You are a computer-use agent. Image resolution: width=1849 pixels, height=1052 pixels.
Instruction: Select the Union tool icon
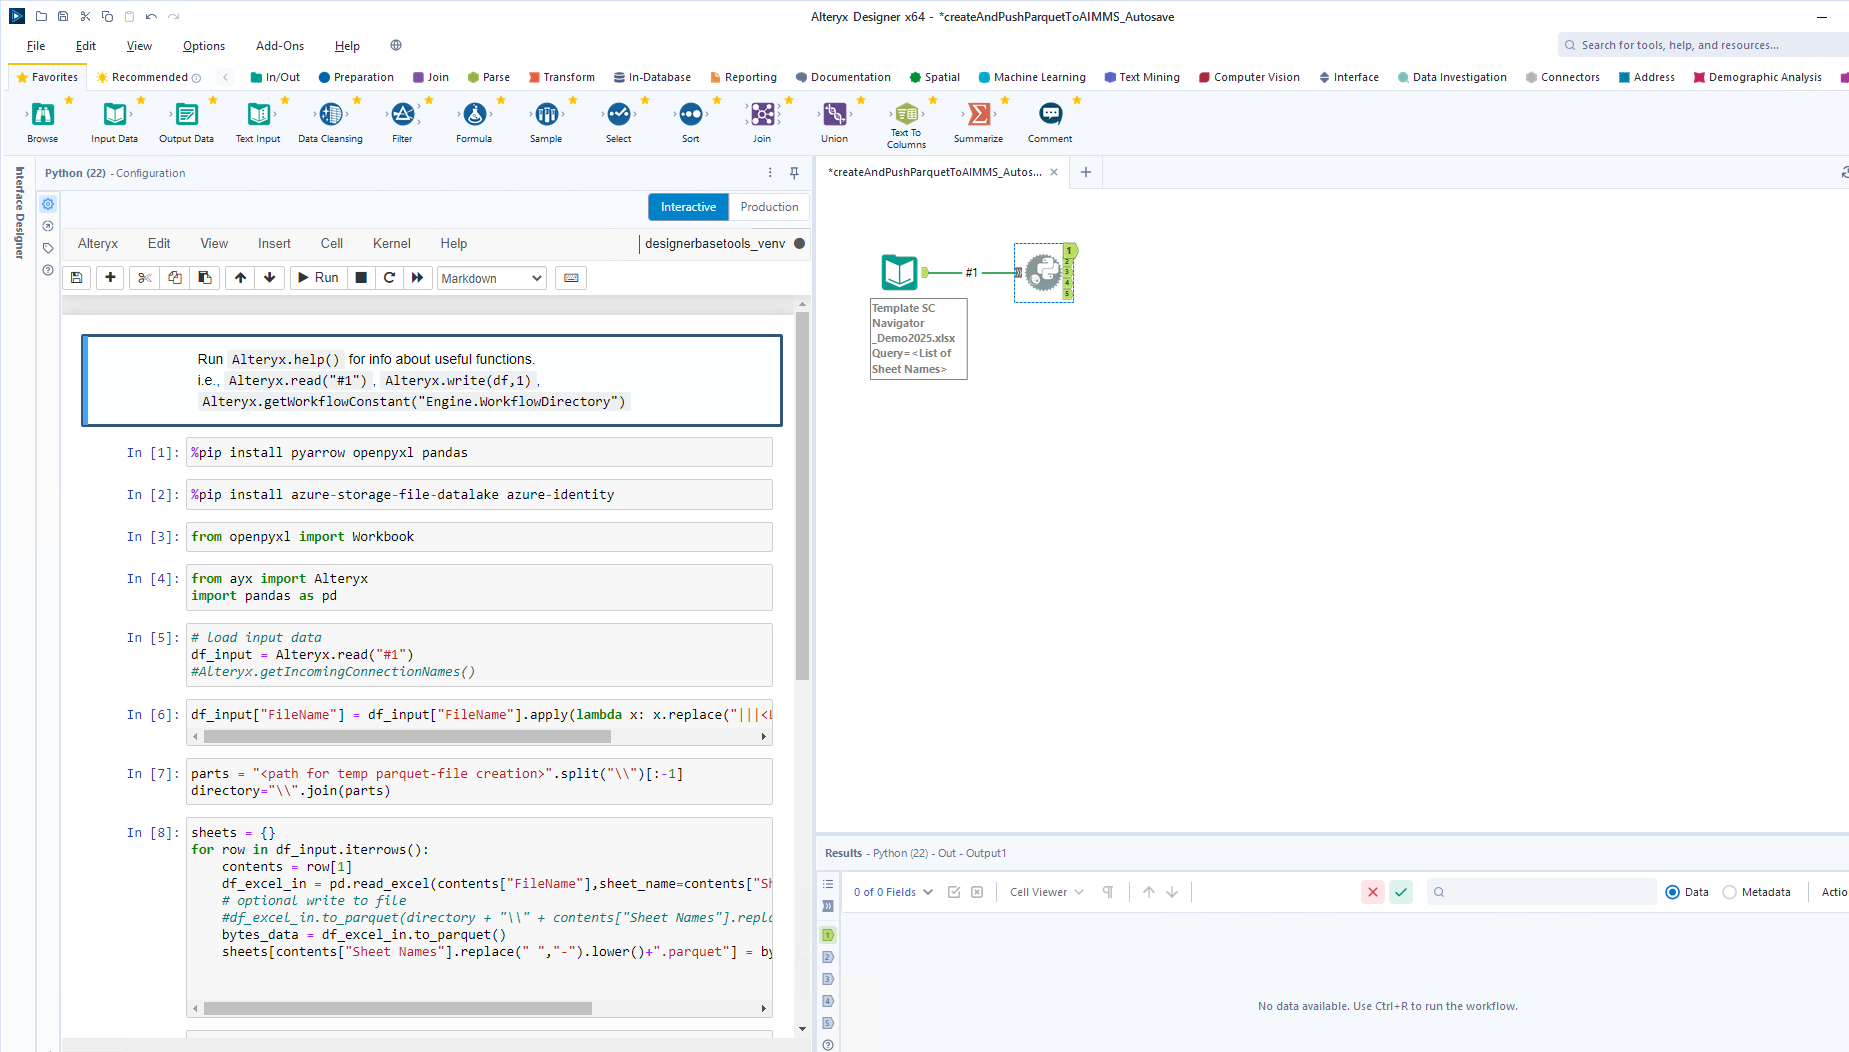click(835, 114)
